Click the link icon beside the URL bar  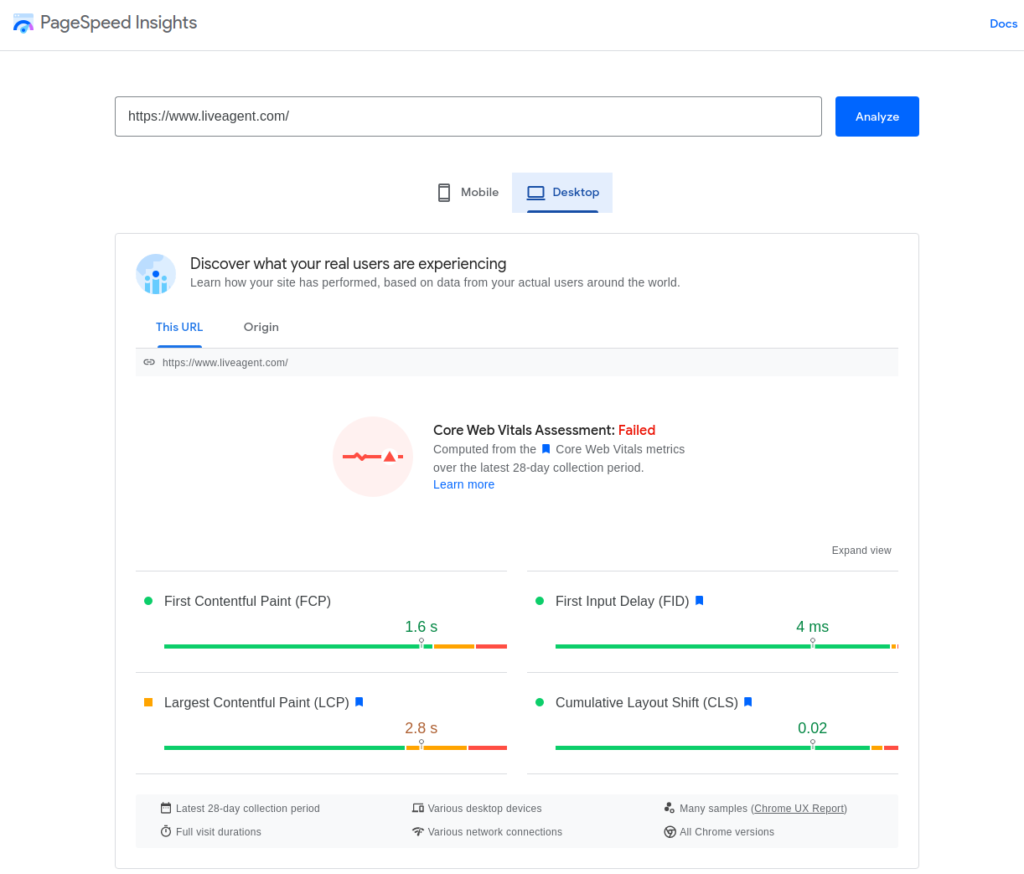[x=150, y=362]
